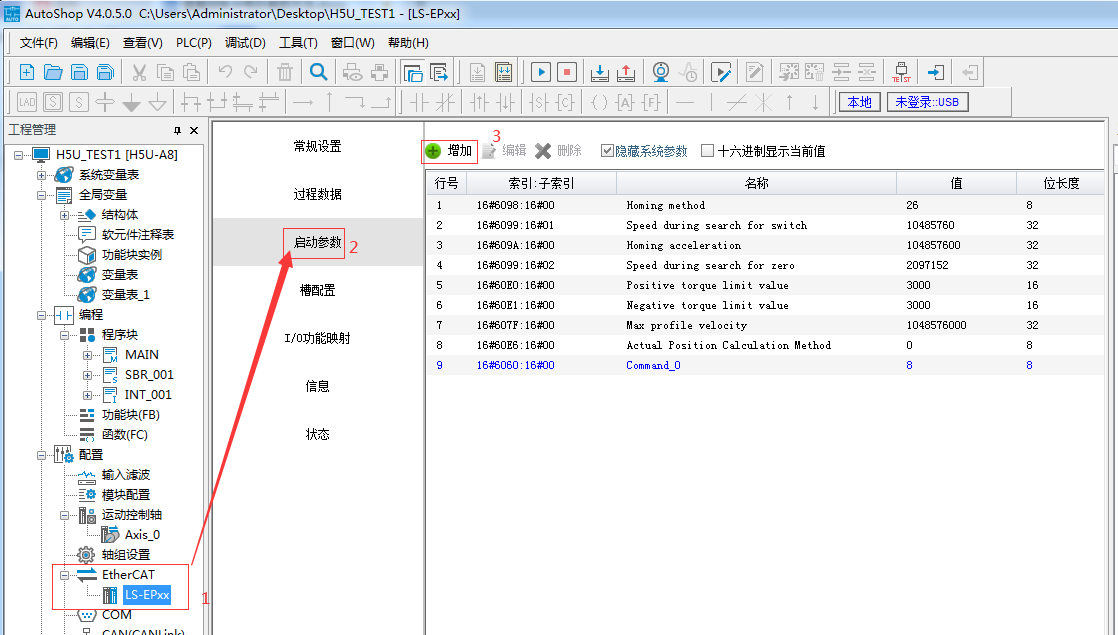Viewport: 1118px width, 635px height.
Task: Open the 文件(F) menu
Action: (39, 43)
